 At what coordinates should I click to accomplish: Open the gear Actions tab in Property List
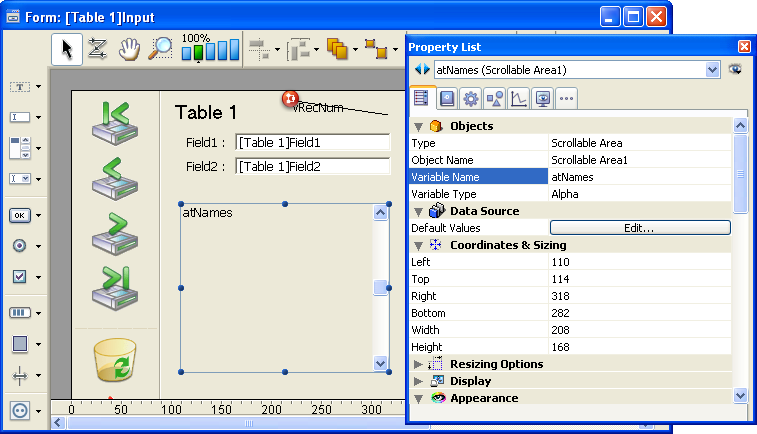469,98
